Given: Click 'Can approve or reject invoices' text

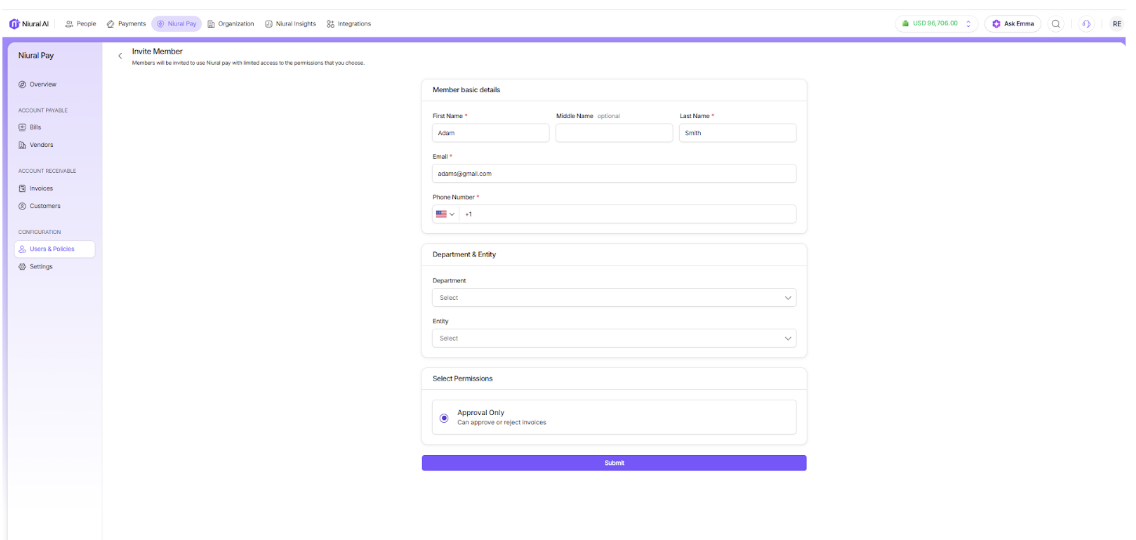Looking at the screenshot, I should pyautogui.click(x=502, y=423).
